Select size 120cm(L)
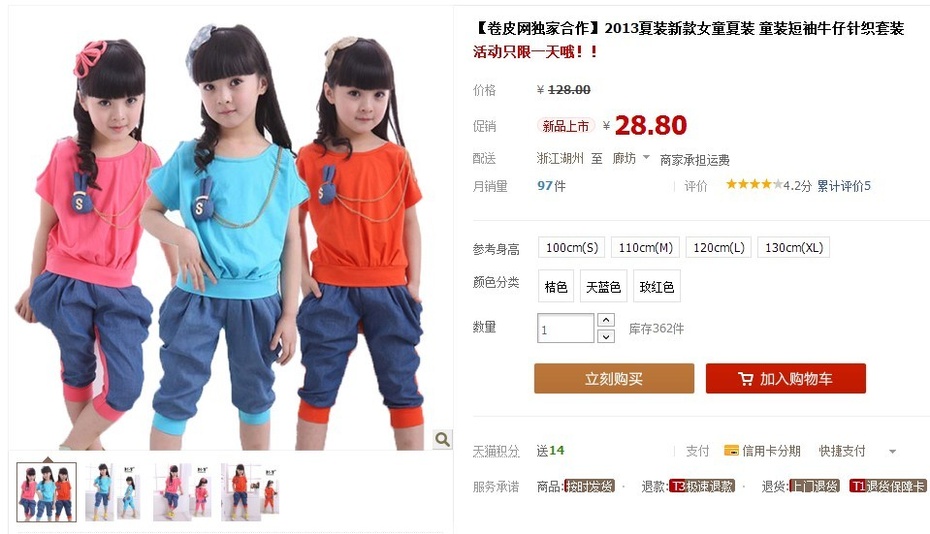Image resolution: width=930 pixels, height=534 pixels. pos(718,247)
